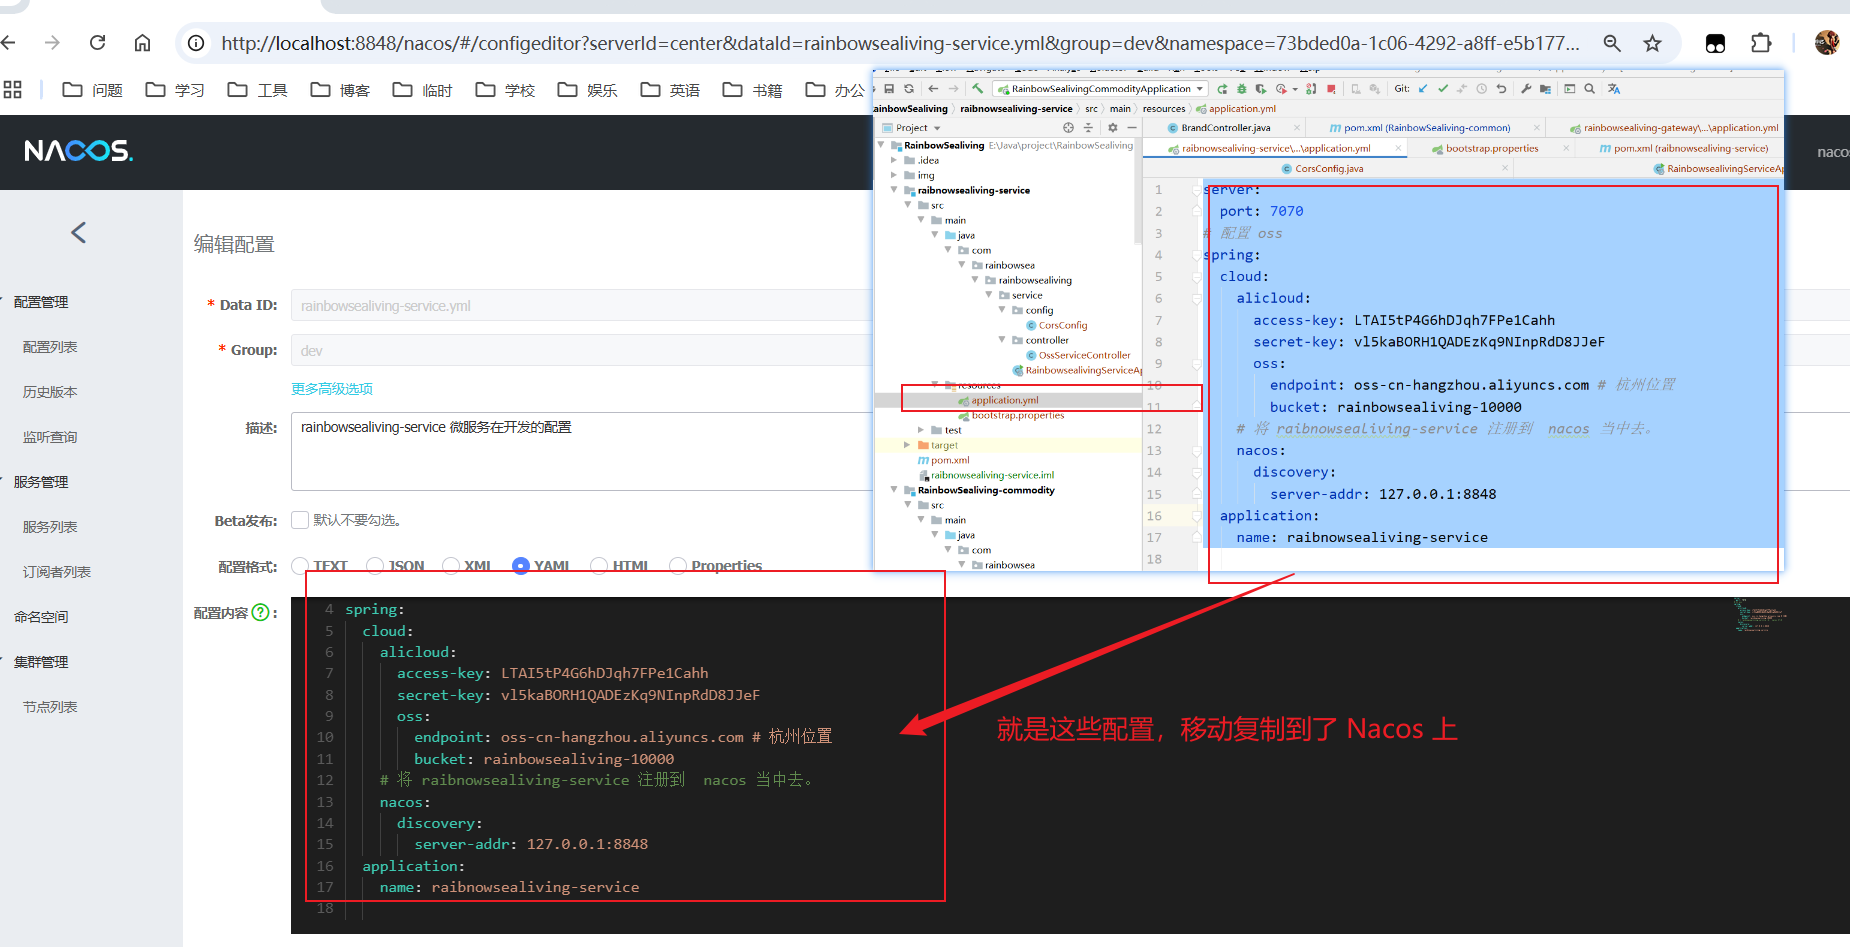Expand the target folder arrow

click(x=907, y=445)
